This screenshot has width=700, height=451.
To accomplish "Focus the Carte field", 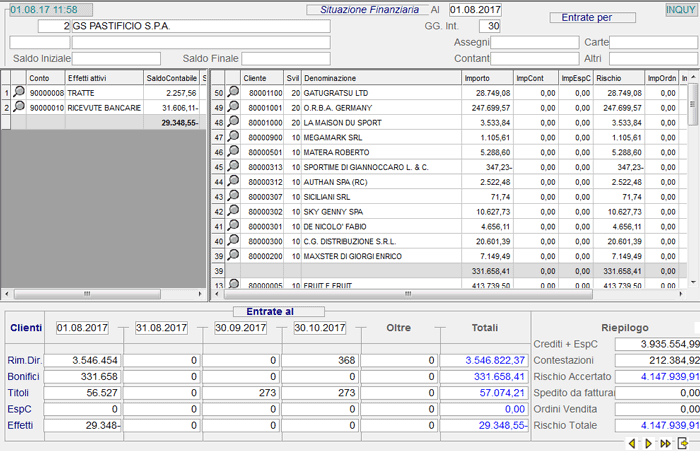I will [654, 42].
